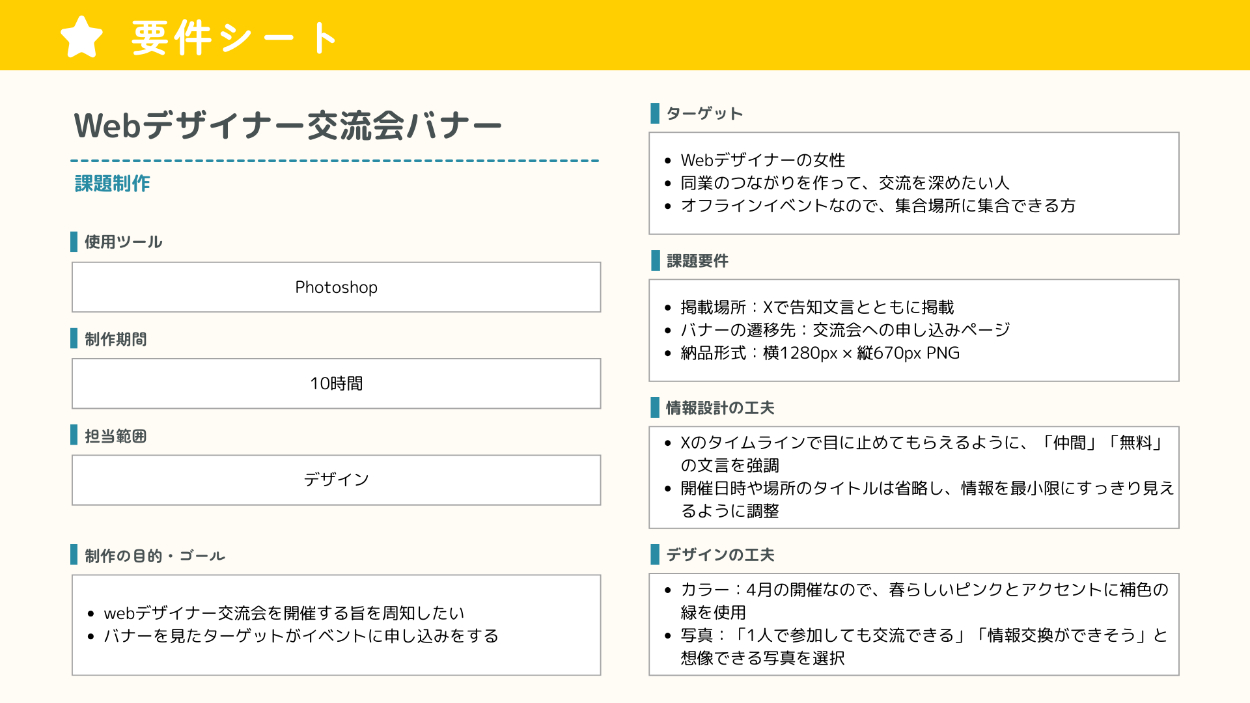Click the 課題制作 subtitle text
This screenshot has height=703, width=1250.
click(112, 184)
